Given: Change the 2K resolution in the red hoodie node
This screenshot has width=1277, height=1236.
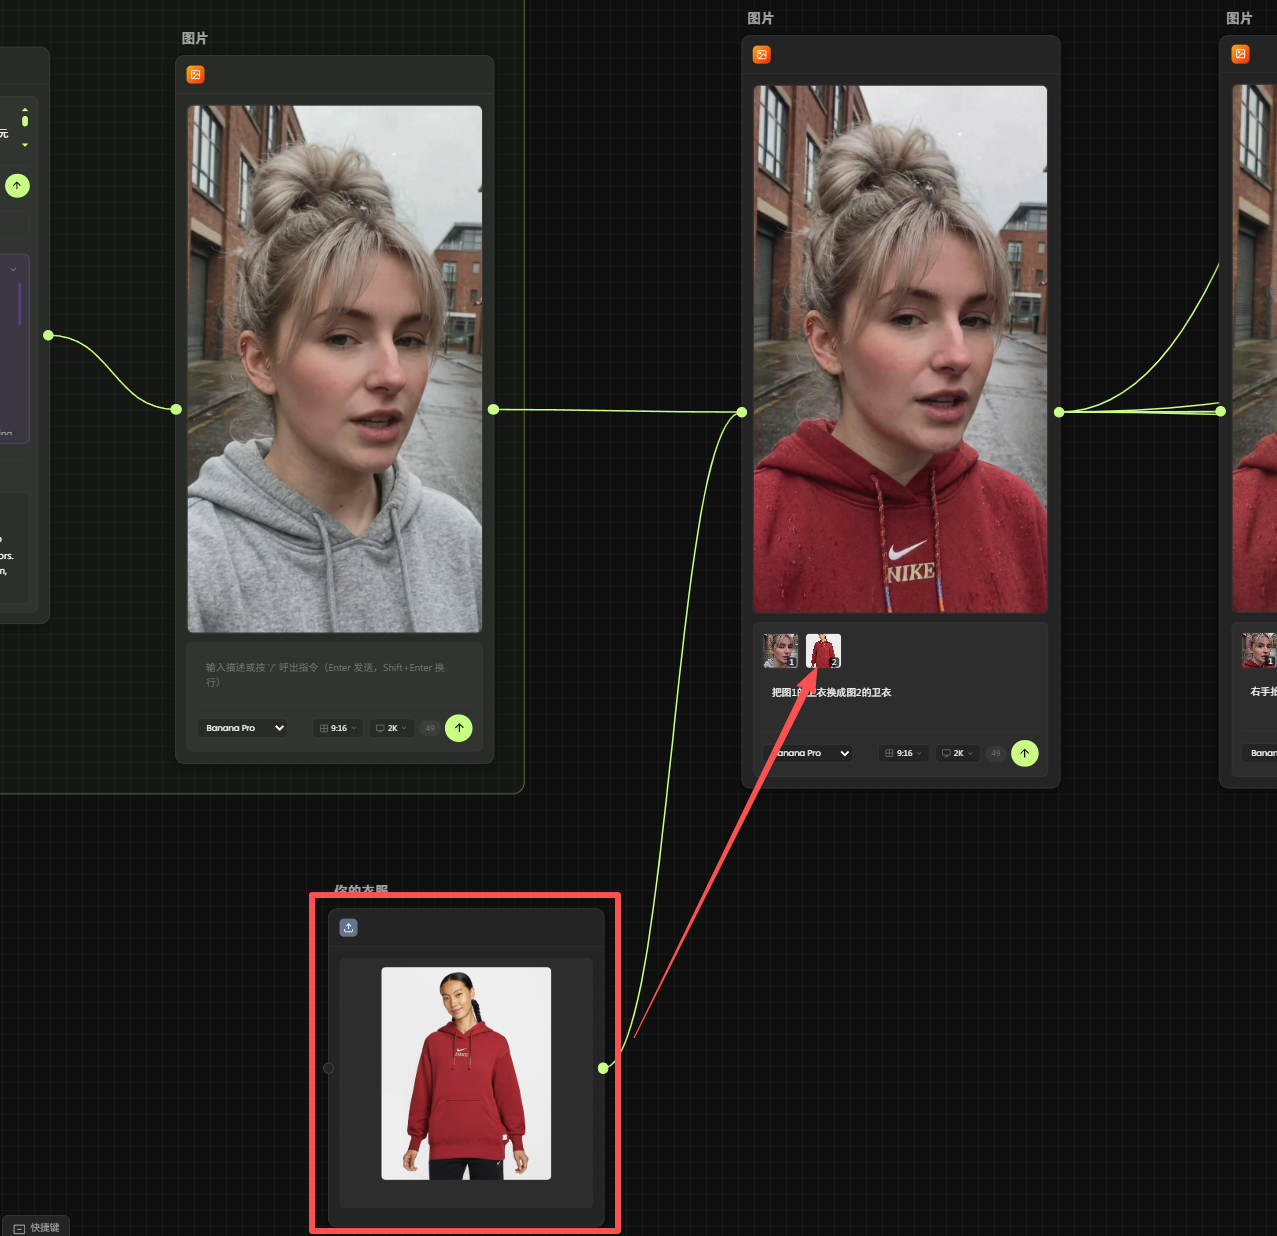Looking at the screenshot, I should [x=957, y=753].
